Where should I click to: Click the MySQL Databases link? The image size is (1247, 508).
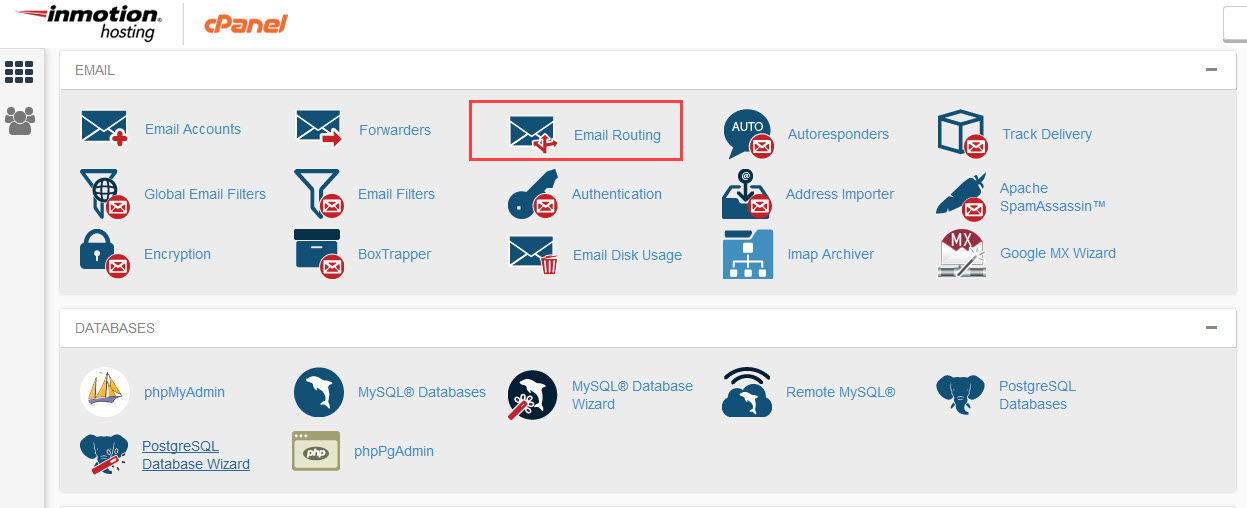422,392
